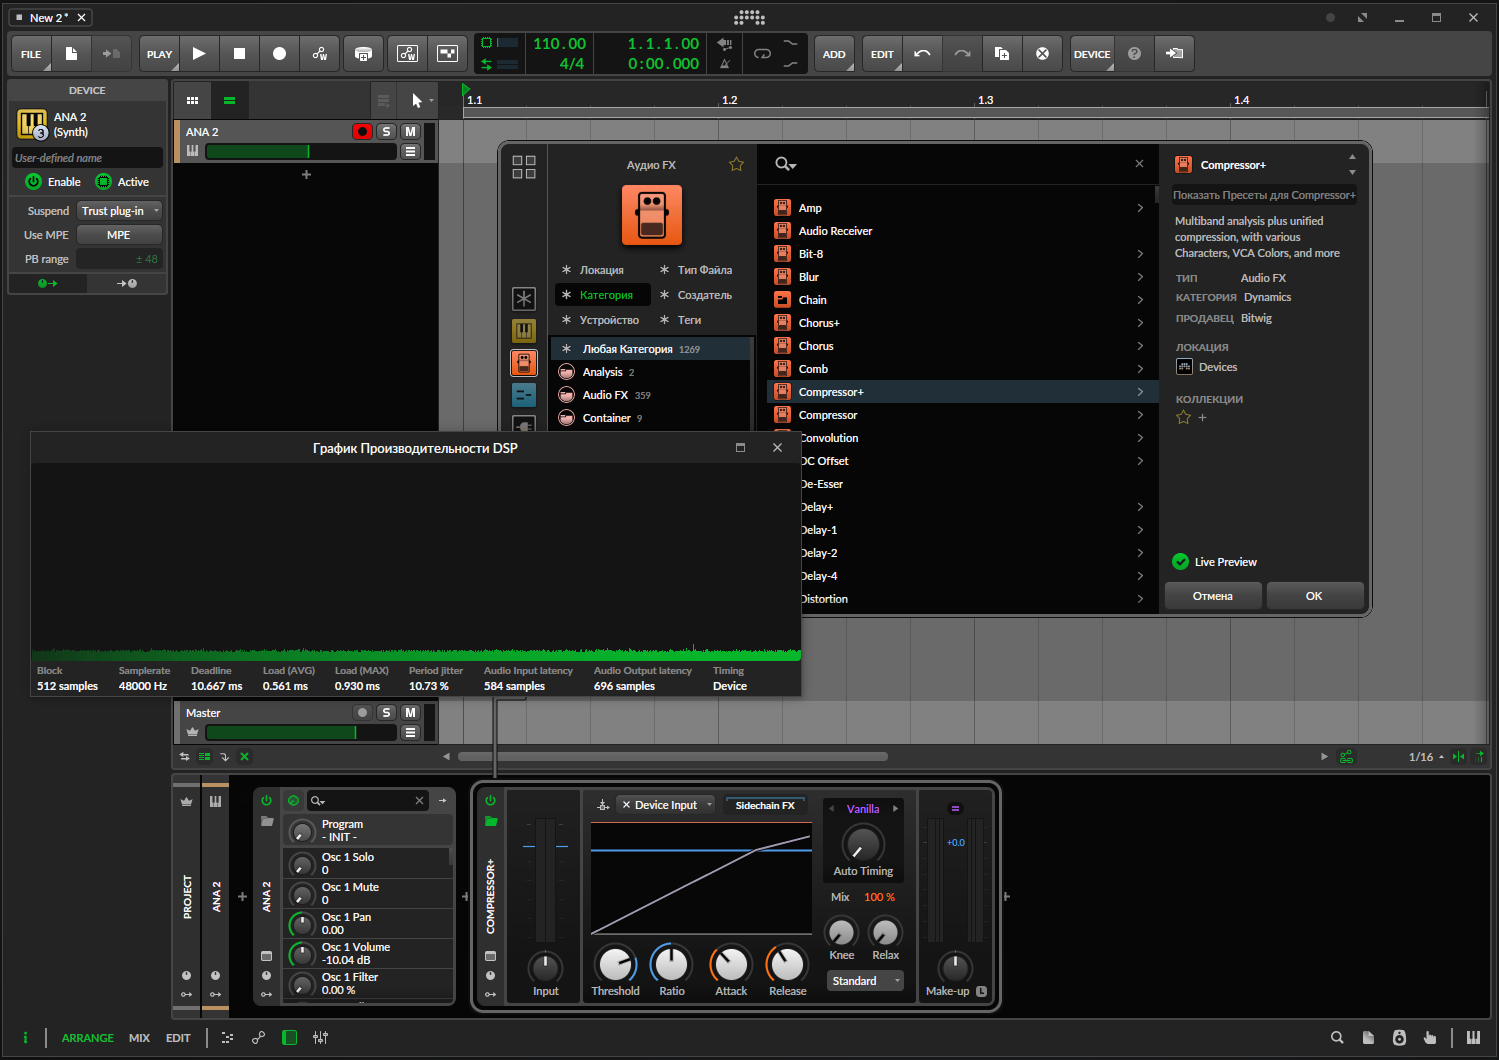Toggle the ANA 2 device Enable button
Image resolution: width=1499 pixels, height=1060 pixels.
pos(34,182)
